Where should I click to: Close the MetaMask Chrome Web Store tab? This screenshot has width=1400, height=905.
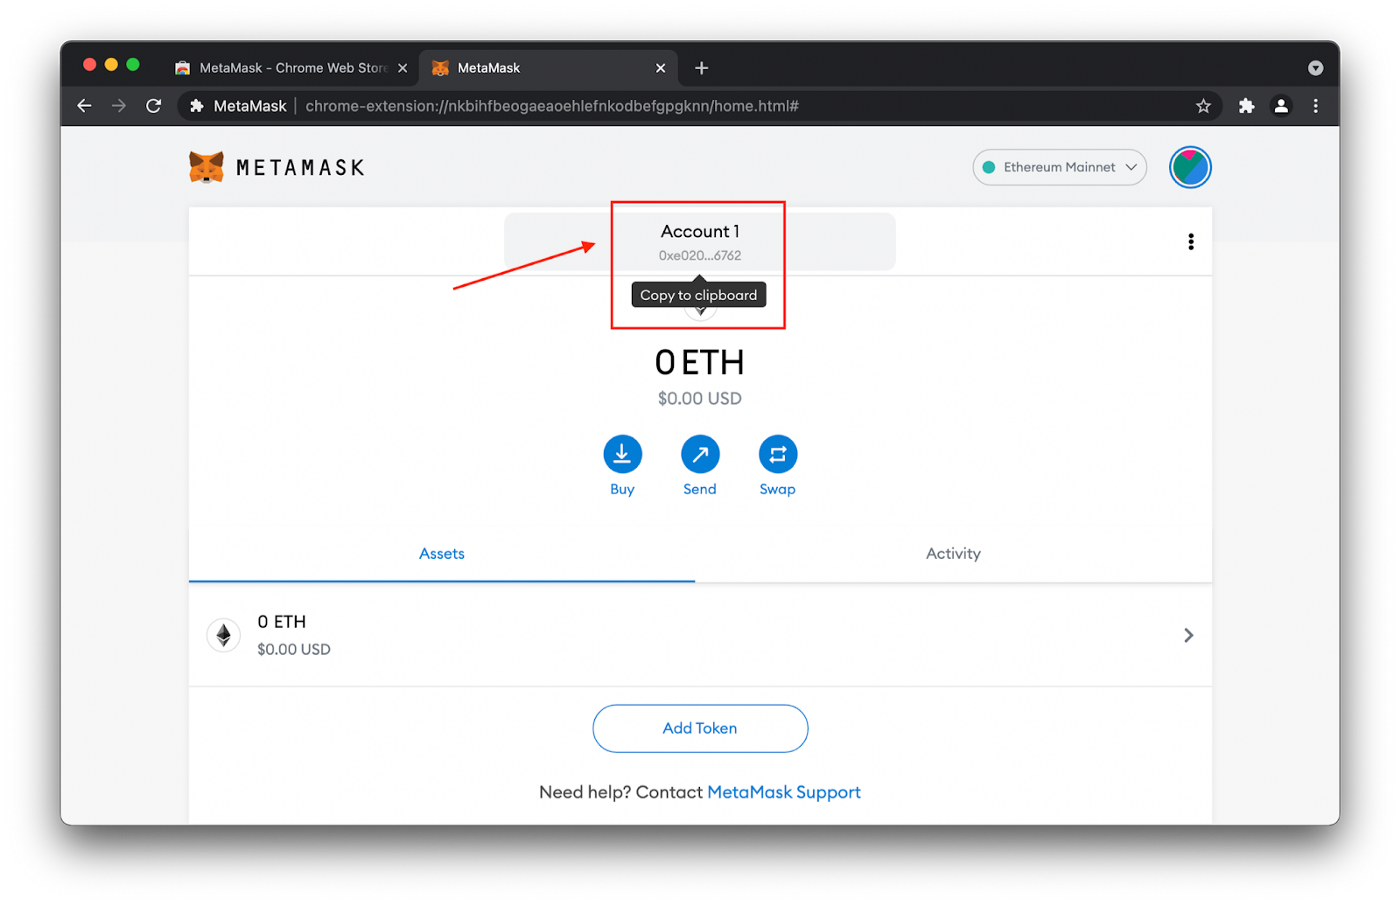click(x=402, y=68)
